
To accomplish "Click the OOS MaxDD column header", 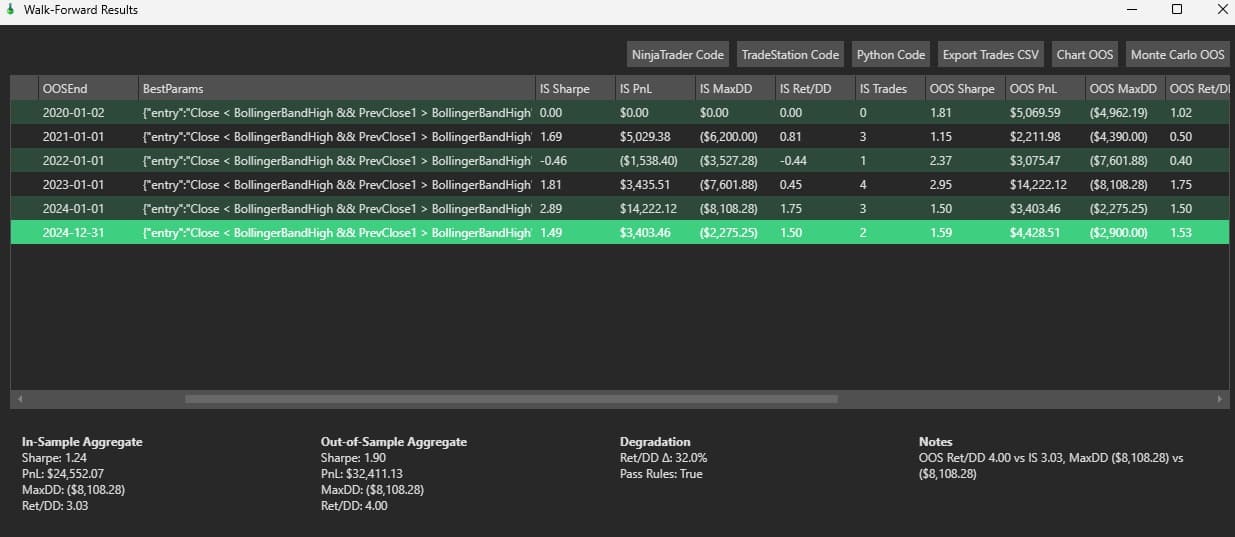I will [1123, 88].
